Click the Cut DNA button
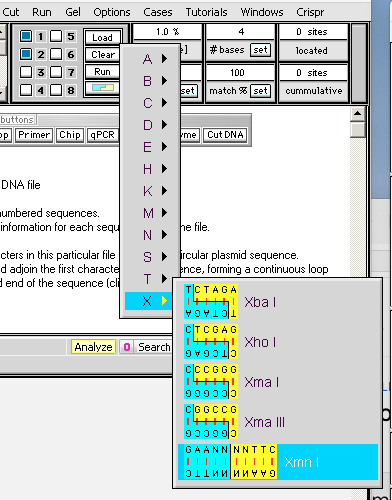This screenshot has width=392, height=500. [x=225, y=135]
